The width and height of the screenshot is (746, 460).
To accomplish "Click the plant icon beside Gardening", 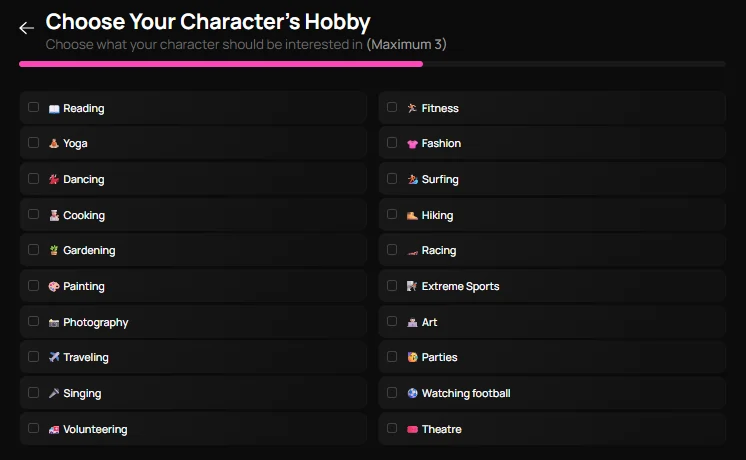I will coord(54,251).
